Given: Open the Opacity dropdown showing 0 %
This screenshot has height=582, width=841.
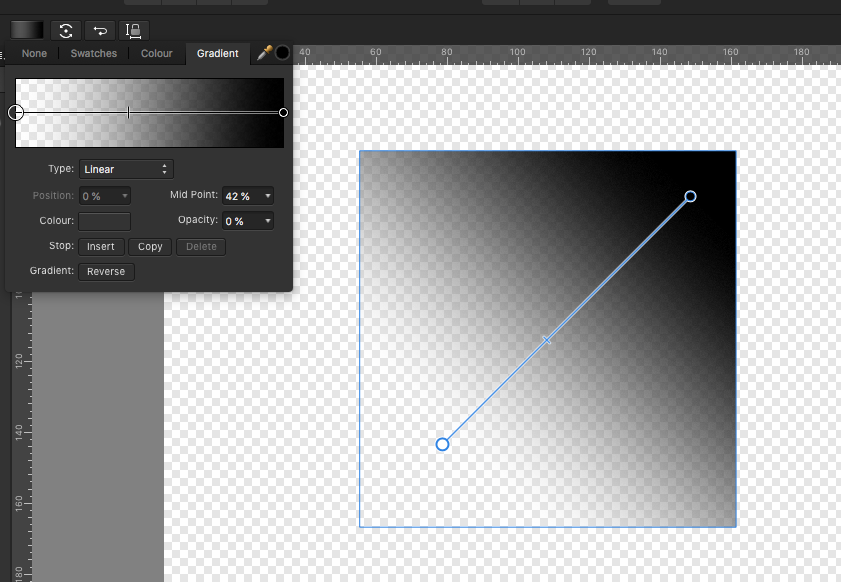Looking at the screenshot, I should point(247,220).
